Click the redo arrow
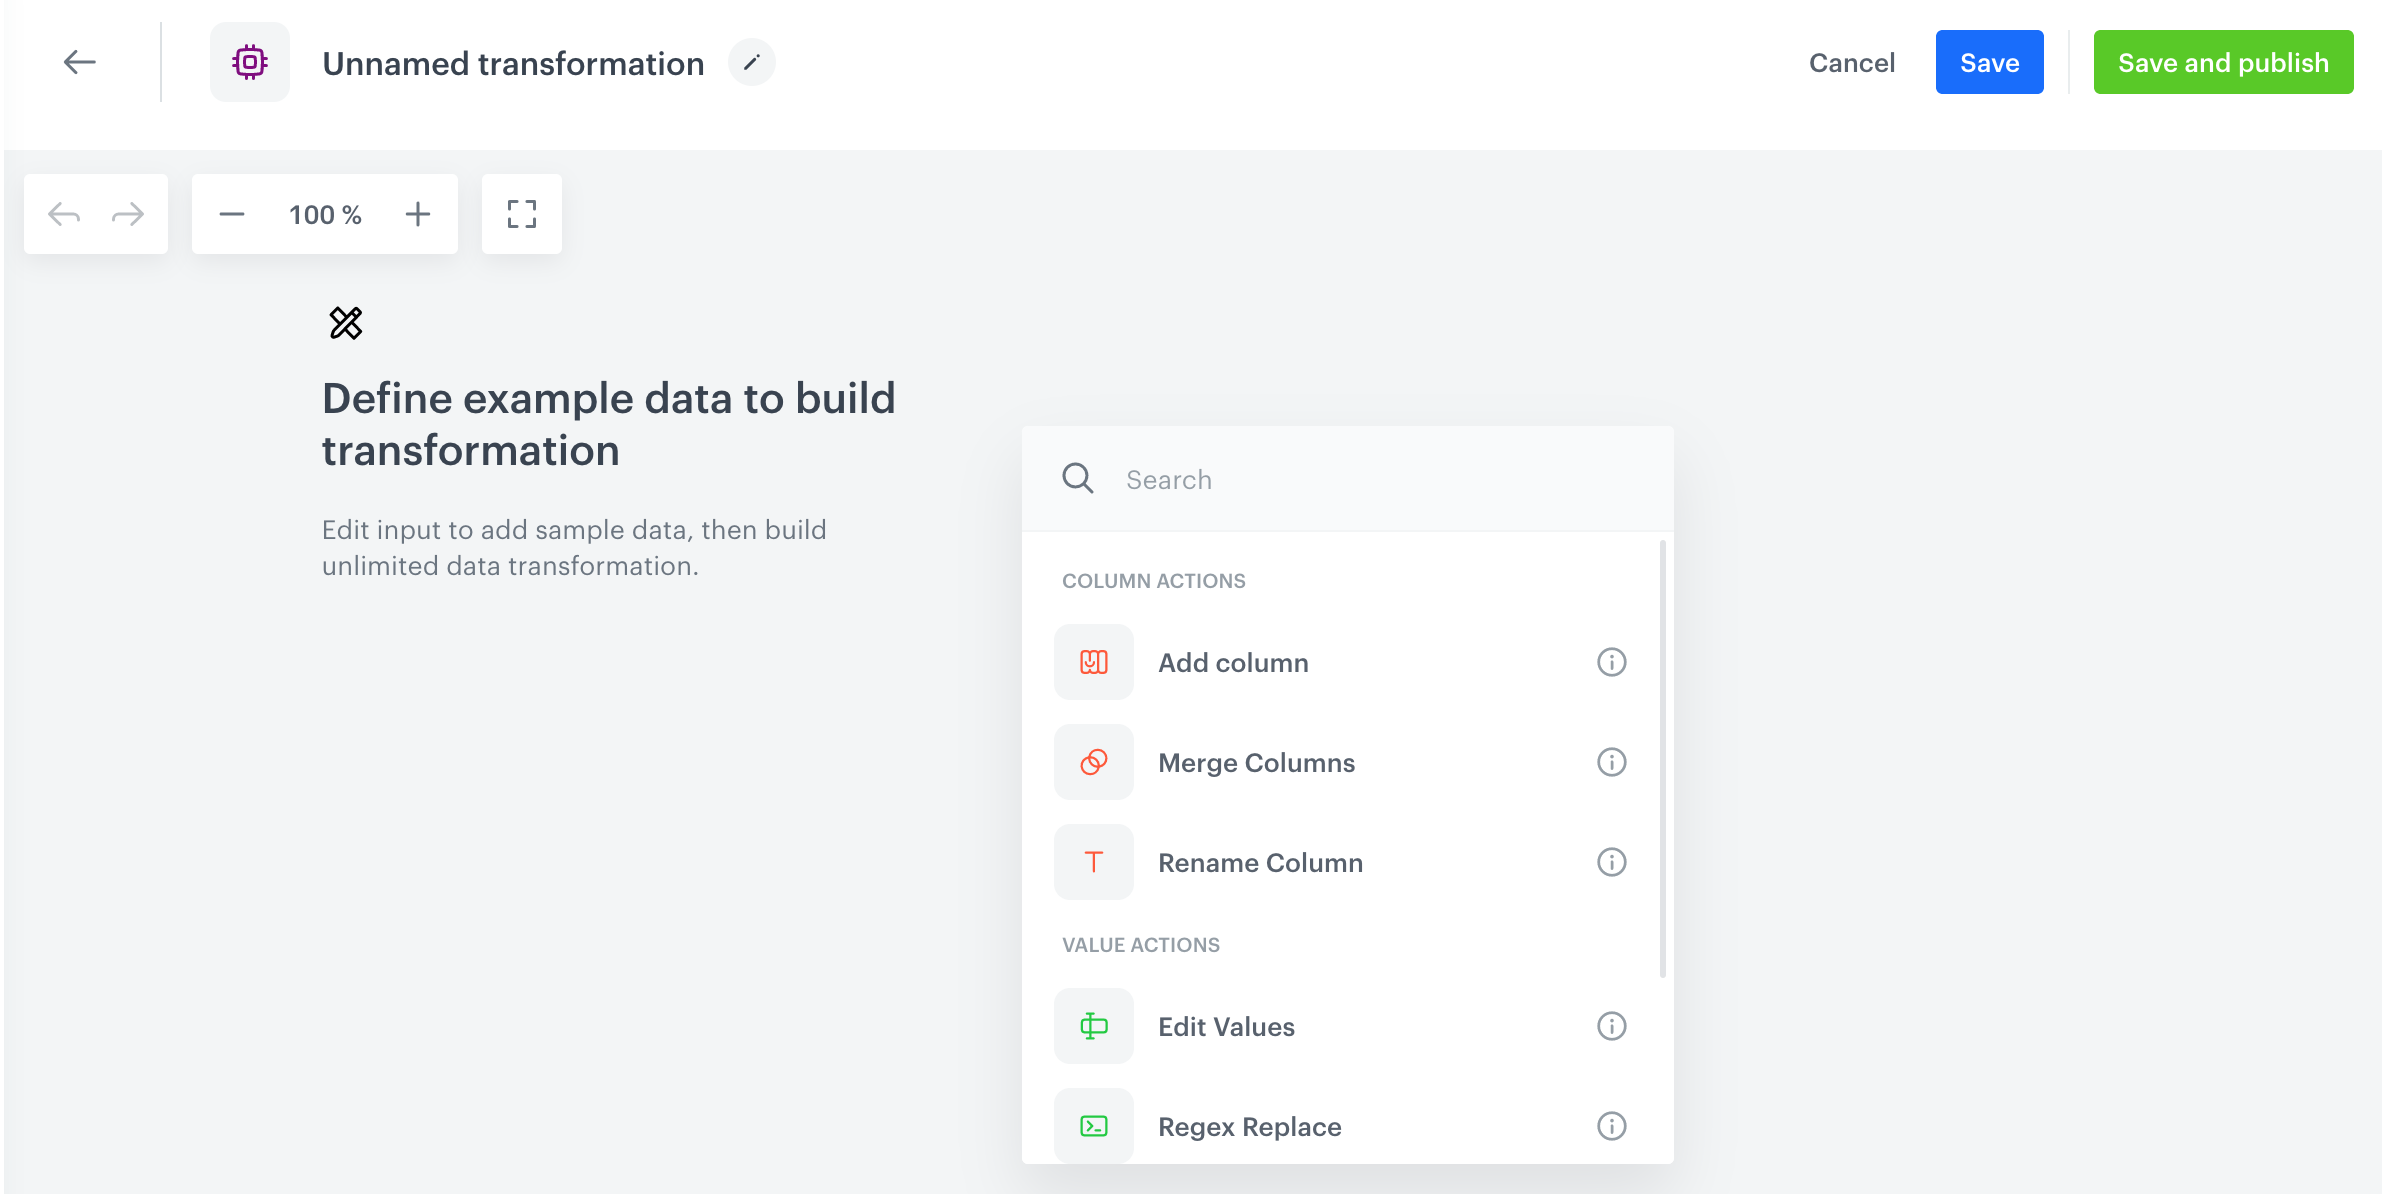The height and width of the screenshot is (1194, 2382). click(x=127, y=213)
